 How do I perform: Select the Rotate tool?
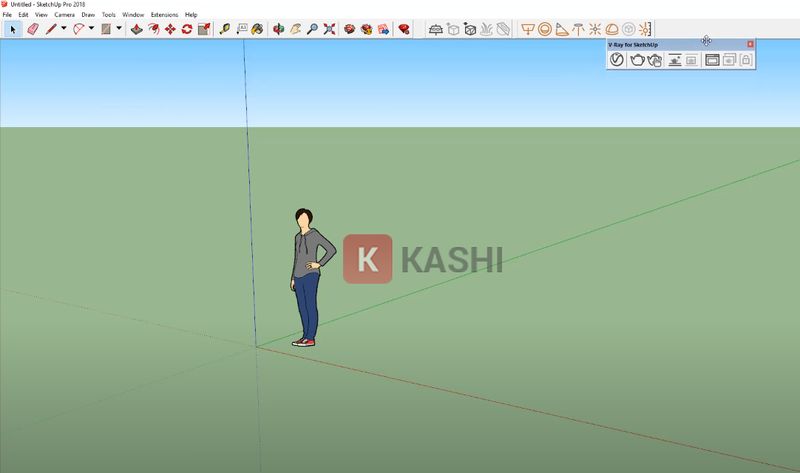pyautogui.click(x=187, y=29)
